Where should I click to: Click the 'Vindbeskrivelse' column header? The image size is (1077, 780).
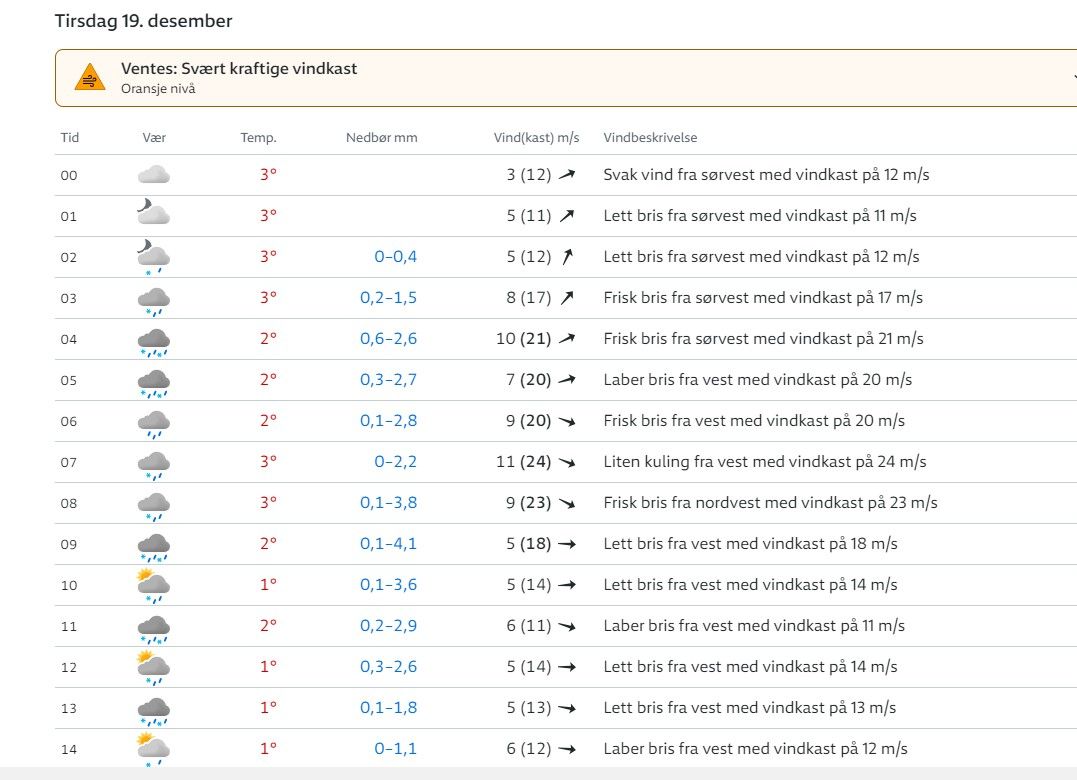pos(650,138)
